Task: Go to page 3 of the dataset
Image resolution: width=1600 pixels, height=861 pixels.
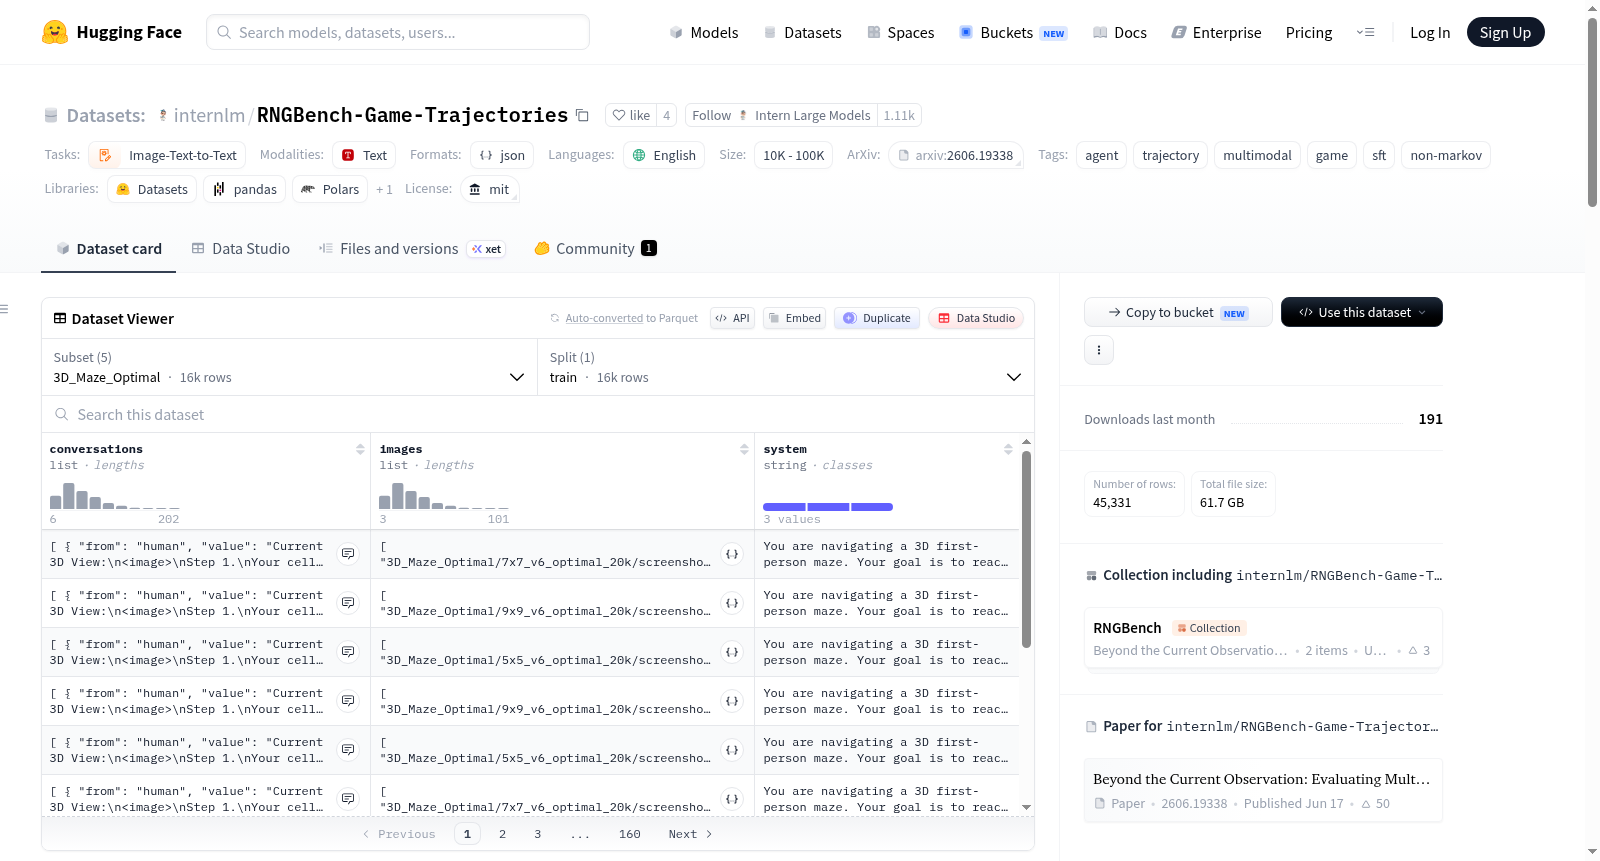Action: (x=538, y=834)
